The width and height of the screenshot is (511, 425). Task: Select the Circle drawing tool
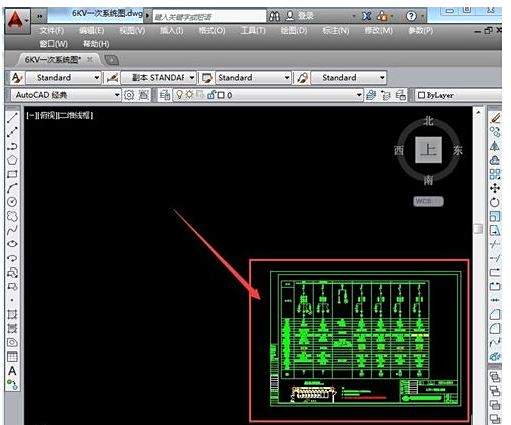point(12,202)
